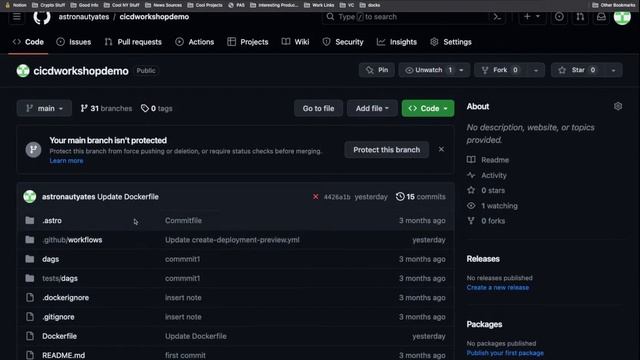Expand the Fork options dropdown arrow

pyautogui.click(x=536, y=70)
